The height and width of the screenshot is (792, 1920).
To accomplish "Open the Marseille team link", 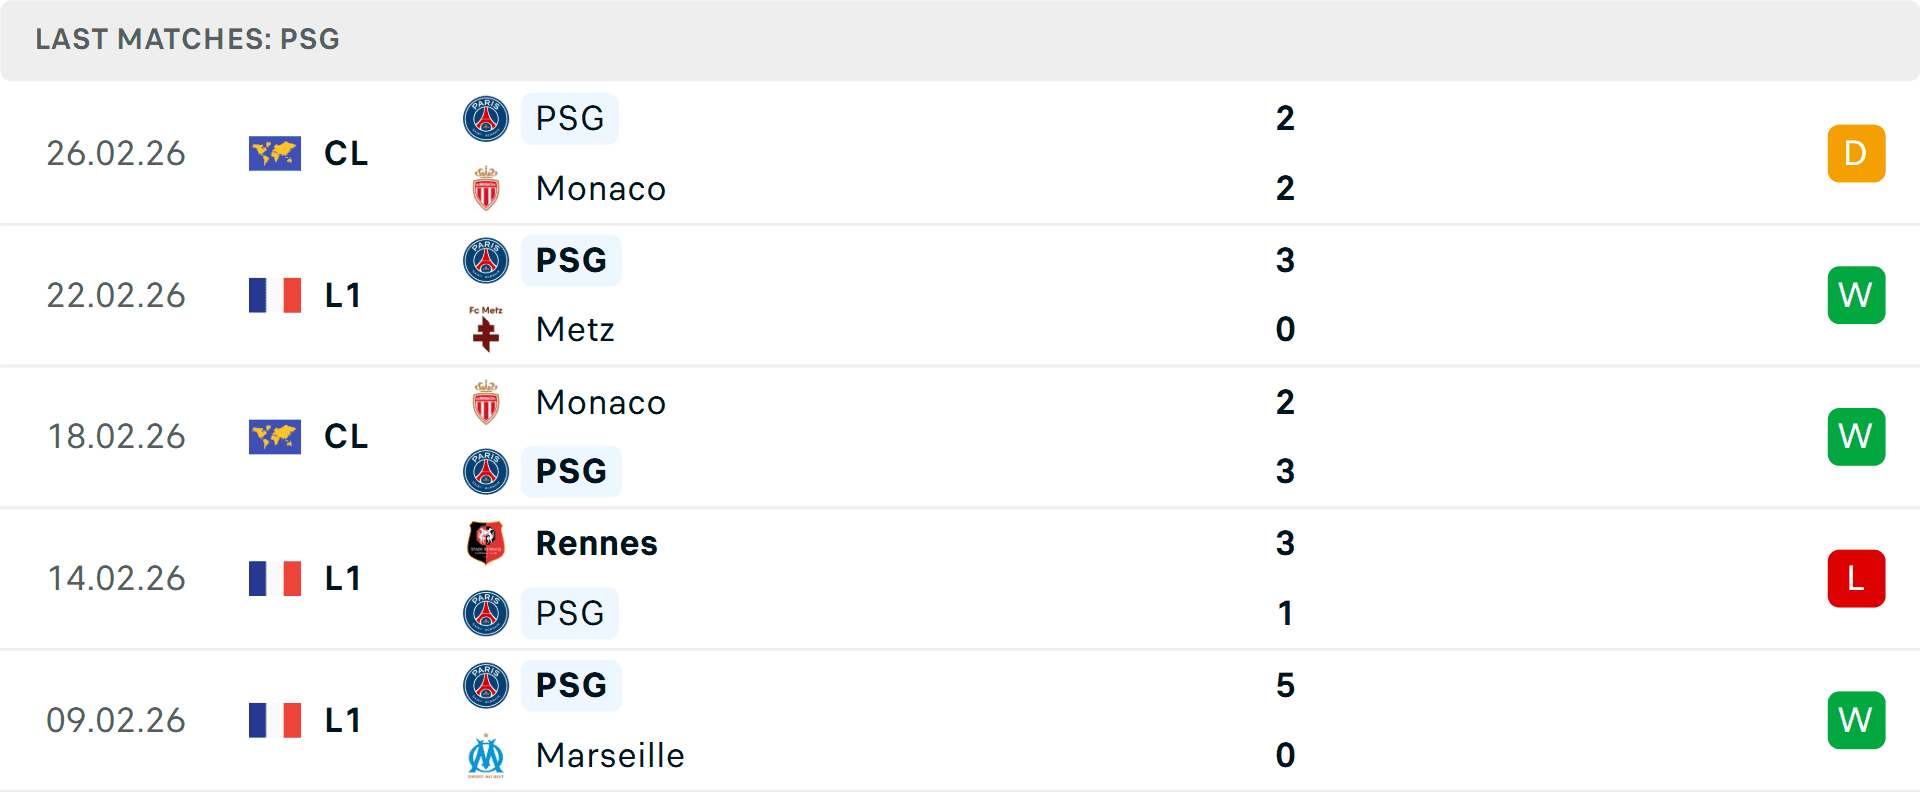I will (x=610, y=755).
